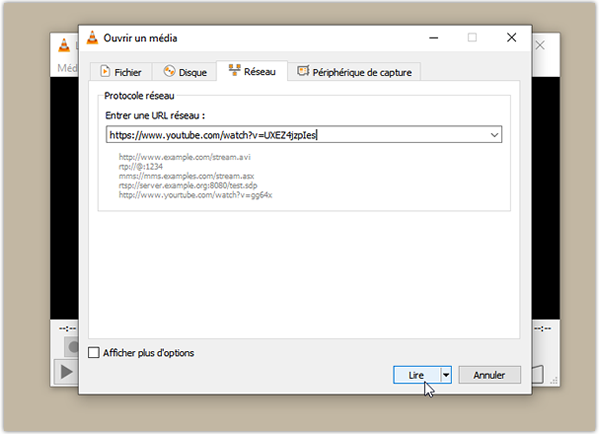Switch to the Fichier tab
The width and height of the screenshot is (599, 434).
click(x=121, y=72)
